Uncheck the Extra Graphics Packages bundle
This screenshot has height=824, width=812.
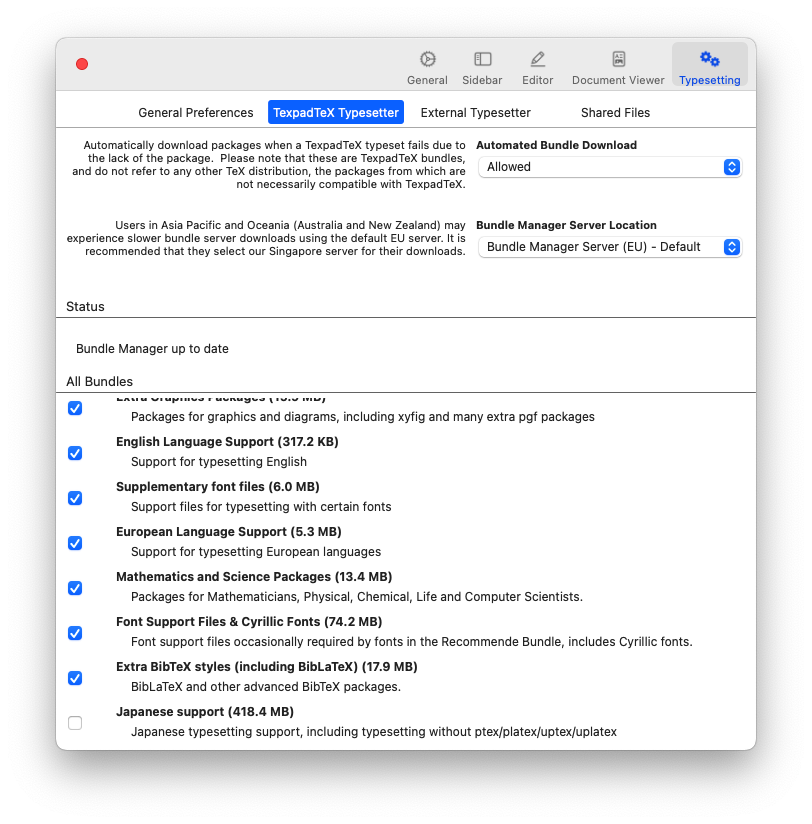tap(75, 408)
